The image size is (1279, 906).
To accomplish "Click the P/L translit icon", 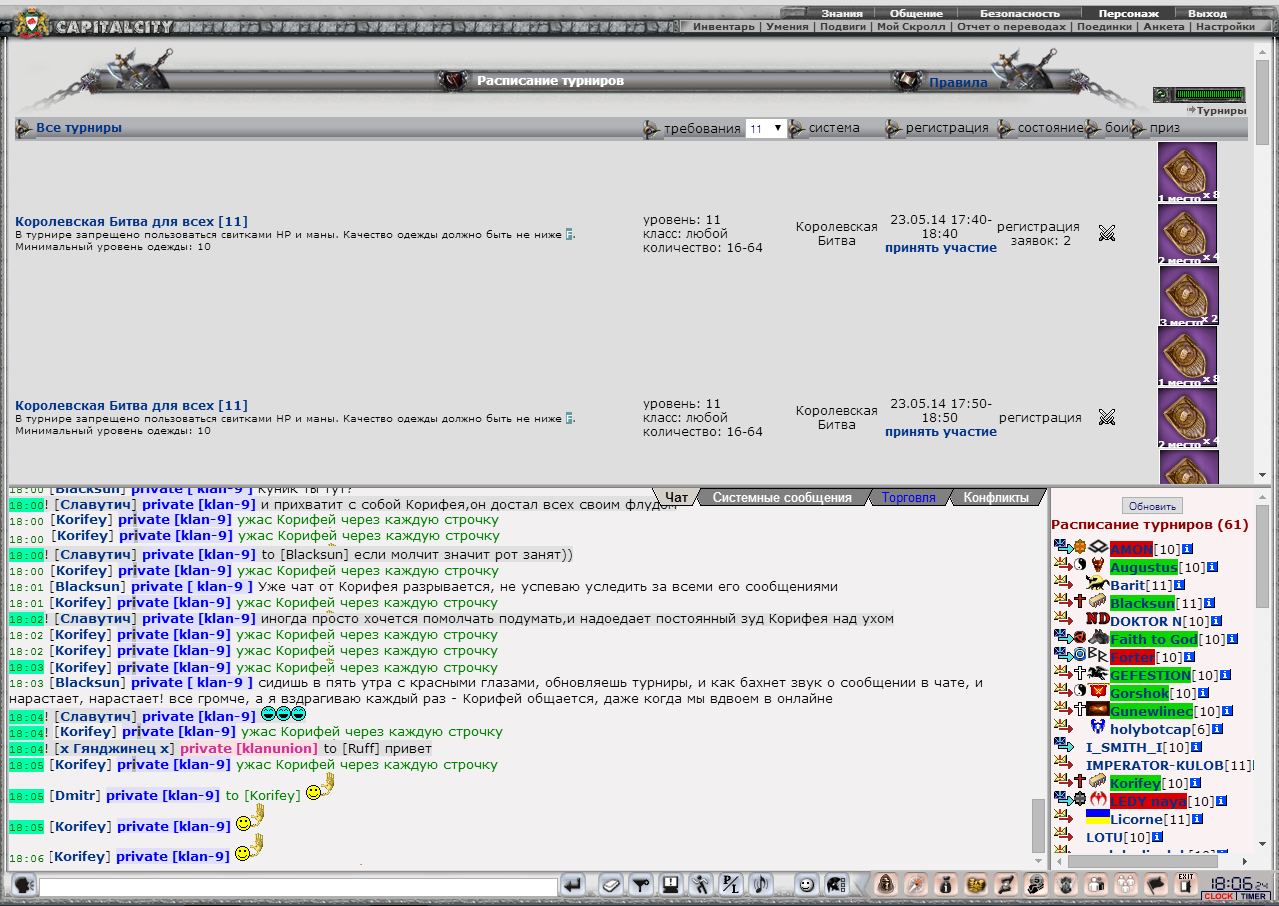I will coord(732,885).
